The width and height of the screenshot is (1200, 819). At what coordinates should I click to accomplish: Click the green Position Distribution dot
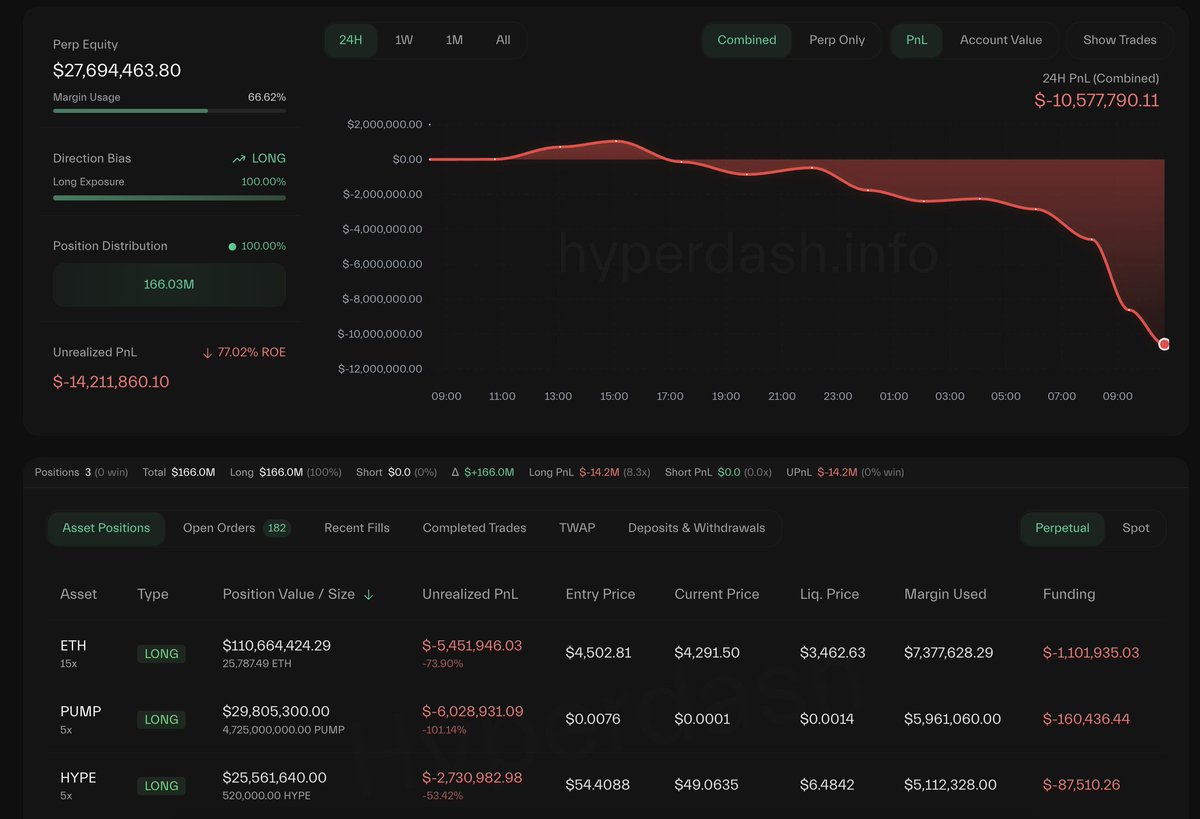click(x=232, y=246)
